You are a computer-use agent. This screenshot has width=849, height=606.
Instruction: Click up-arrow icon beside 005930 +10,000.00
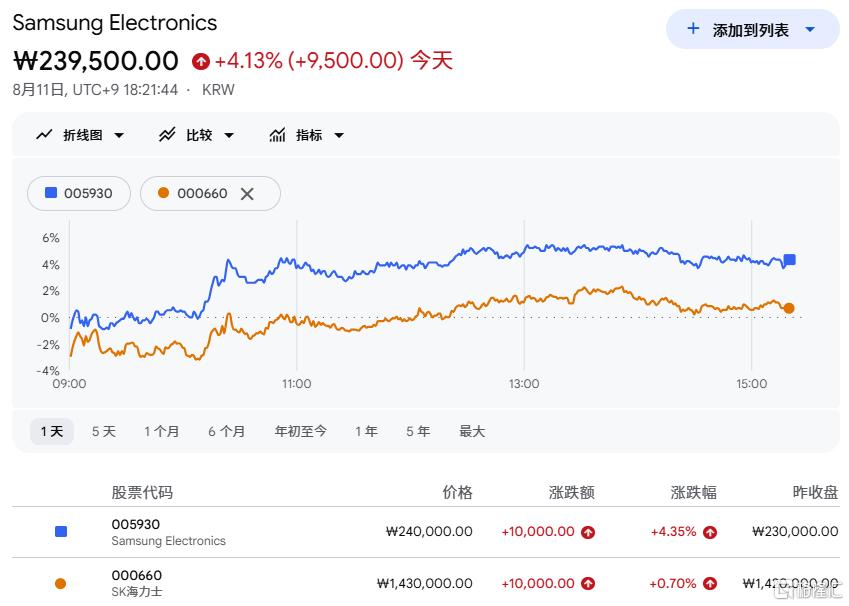point(588,532)
